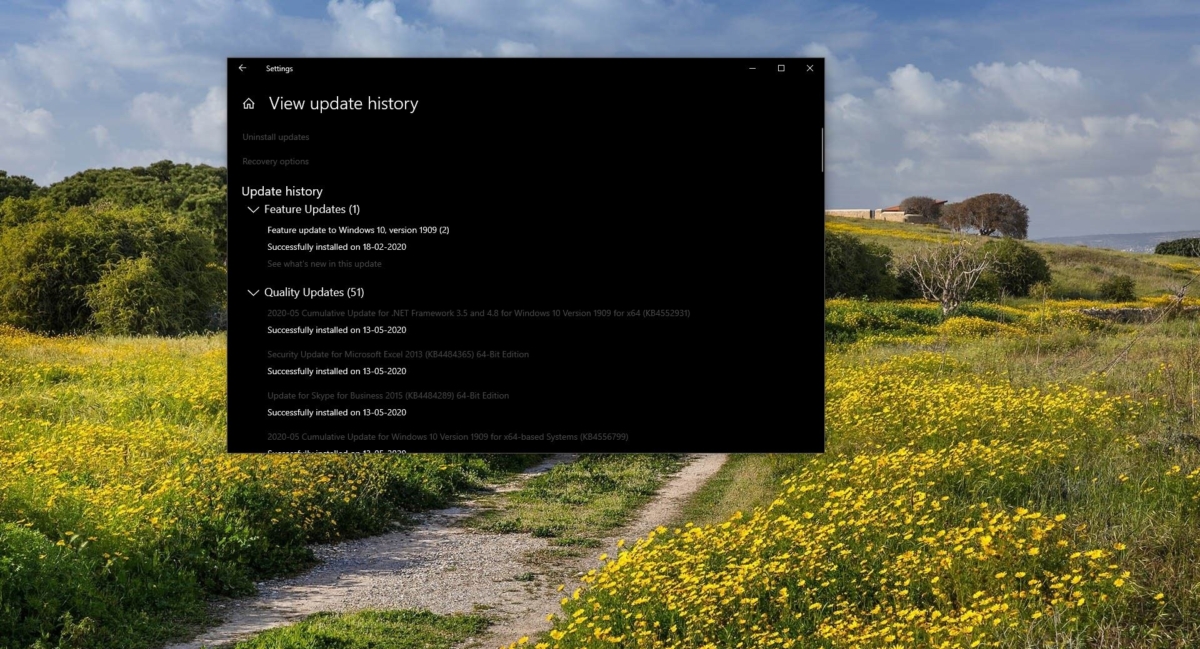Image resolution: width=1200 pixels, height=649 pixels.
Task: Select Feature update to Windows 10 version 1909
Action: pyautogui.click(x=358, y=230)
